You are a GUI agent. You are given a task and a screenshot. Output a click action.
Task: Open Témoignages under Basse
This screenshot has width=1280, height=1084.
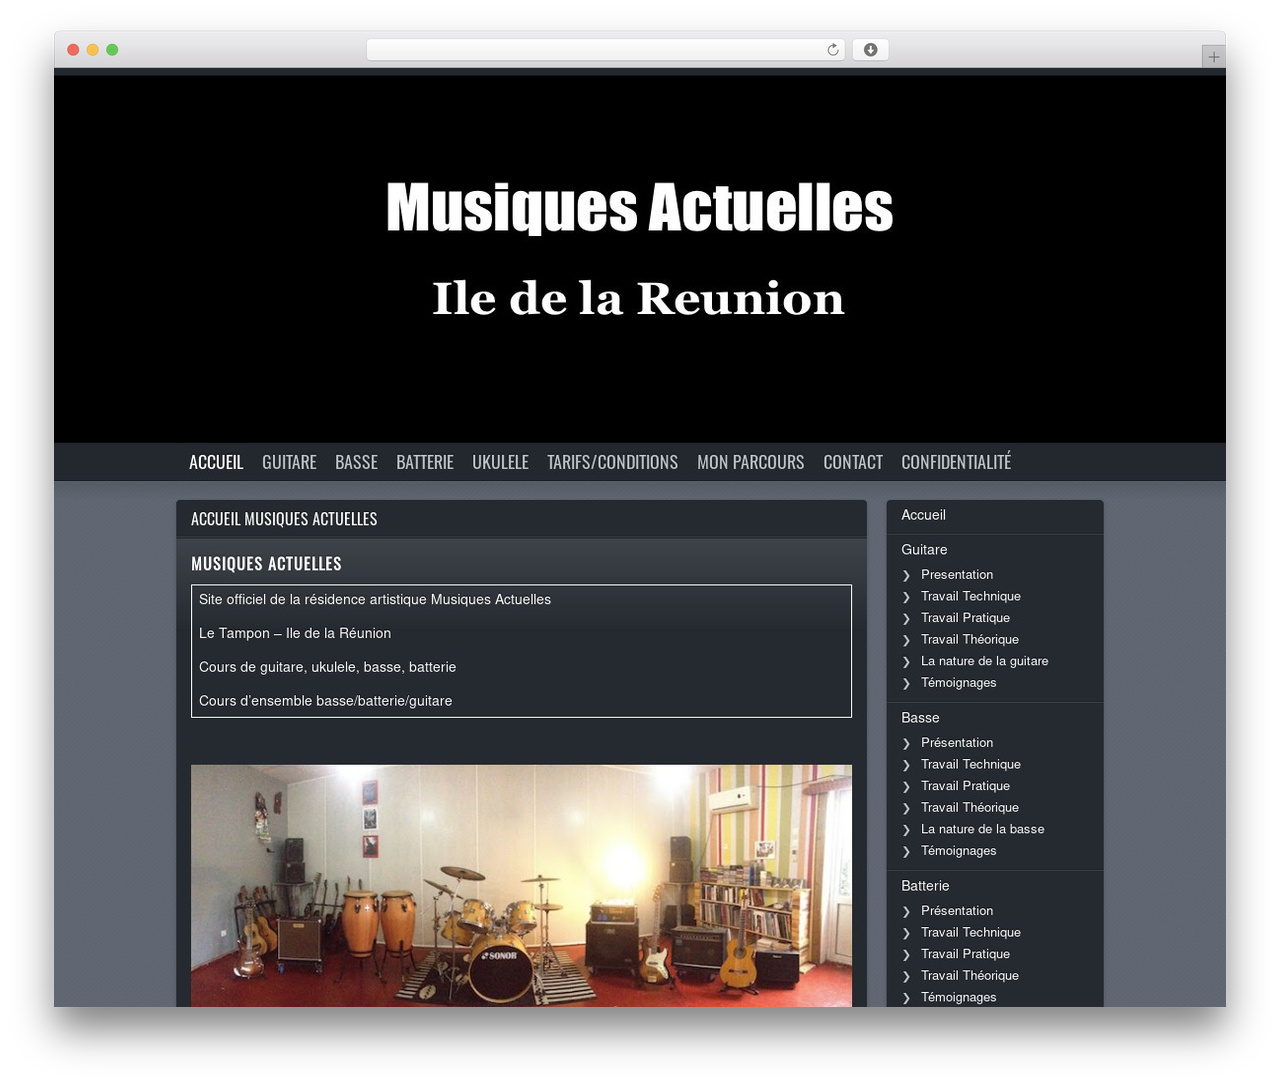coord(959,851)
